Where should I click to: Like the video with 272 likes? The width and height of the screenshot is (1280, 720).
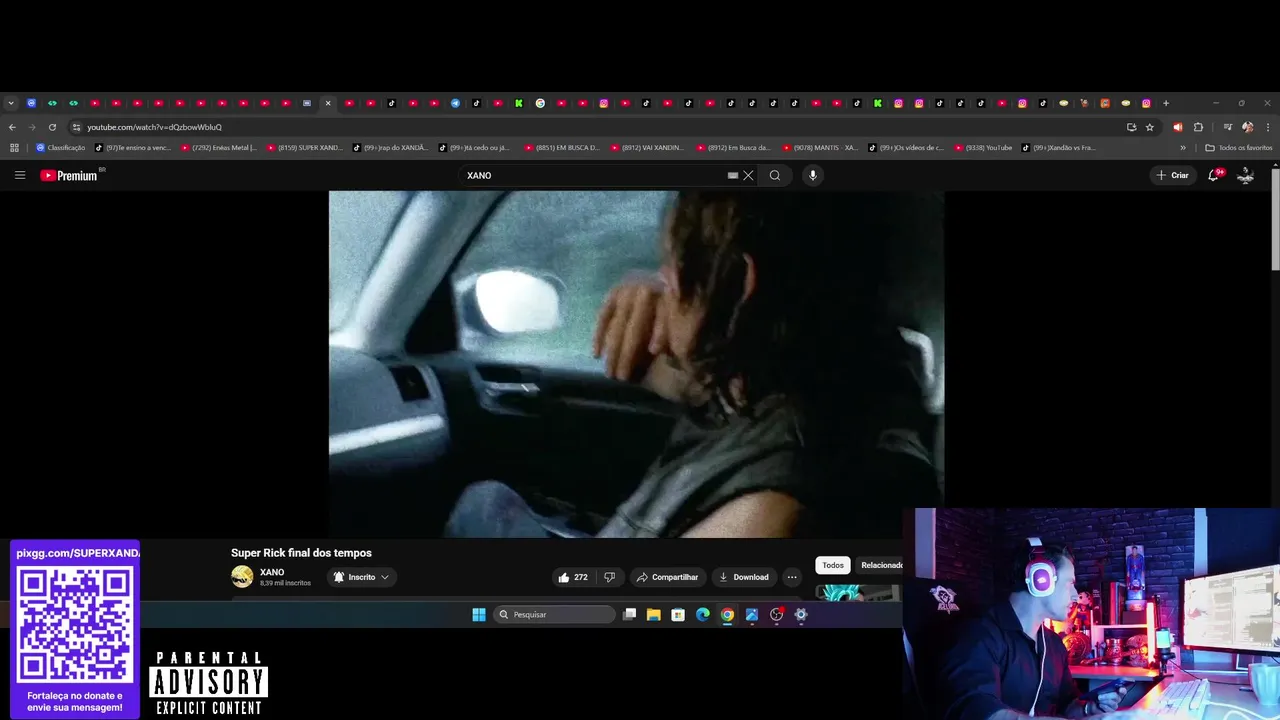pyautogui.click(x=573, y=577)
